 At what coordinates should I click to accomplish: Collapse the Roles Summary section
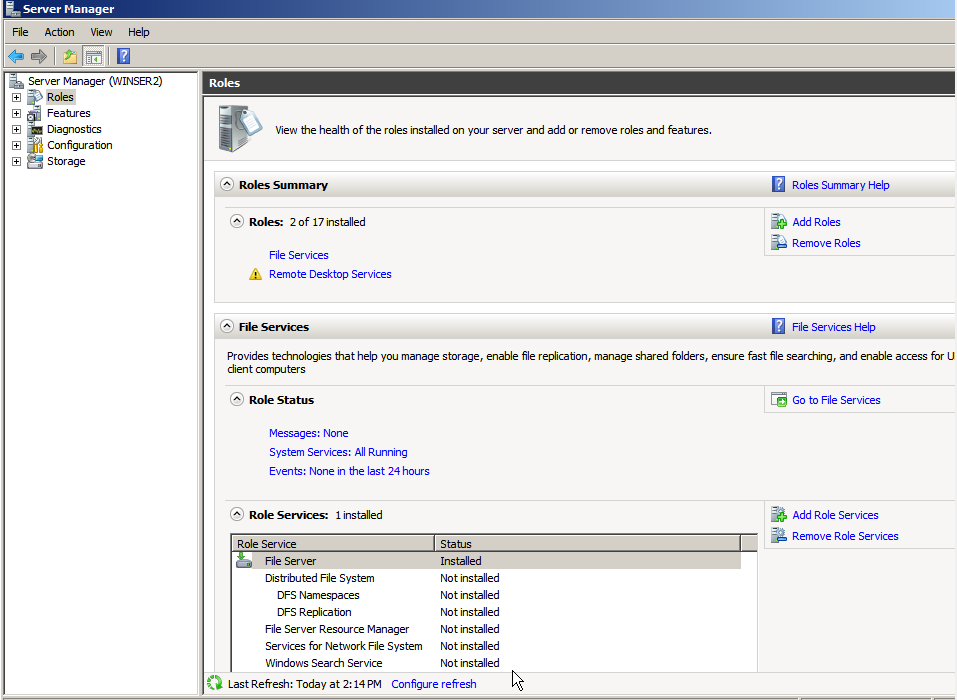[x=227, y=184]
